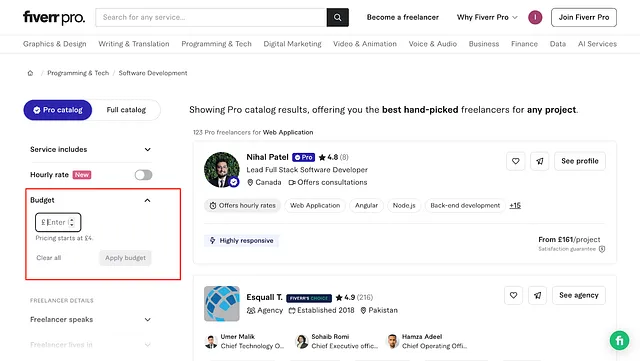Open Writing & Translation category
Viewport: 640px width, 361px height.
[134, 44]
